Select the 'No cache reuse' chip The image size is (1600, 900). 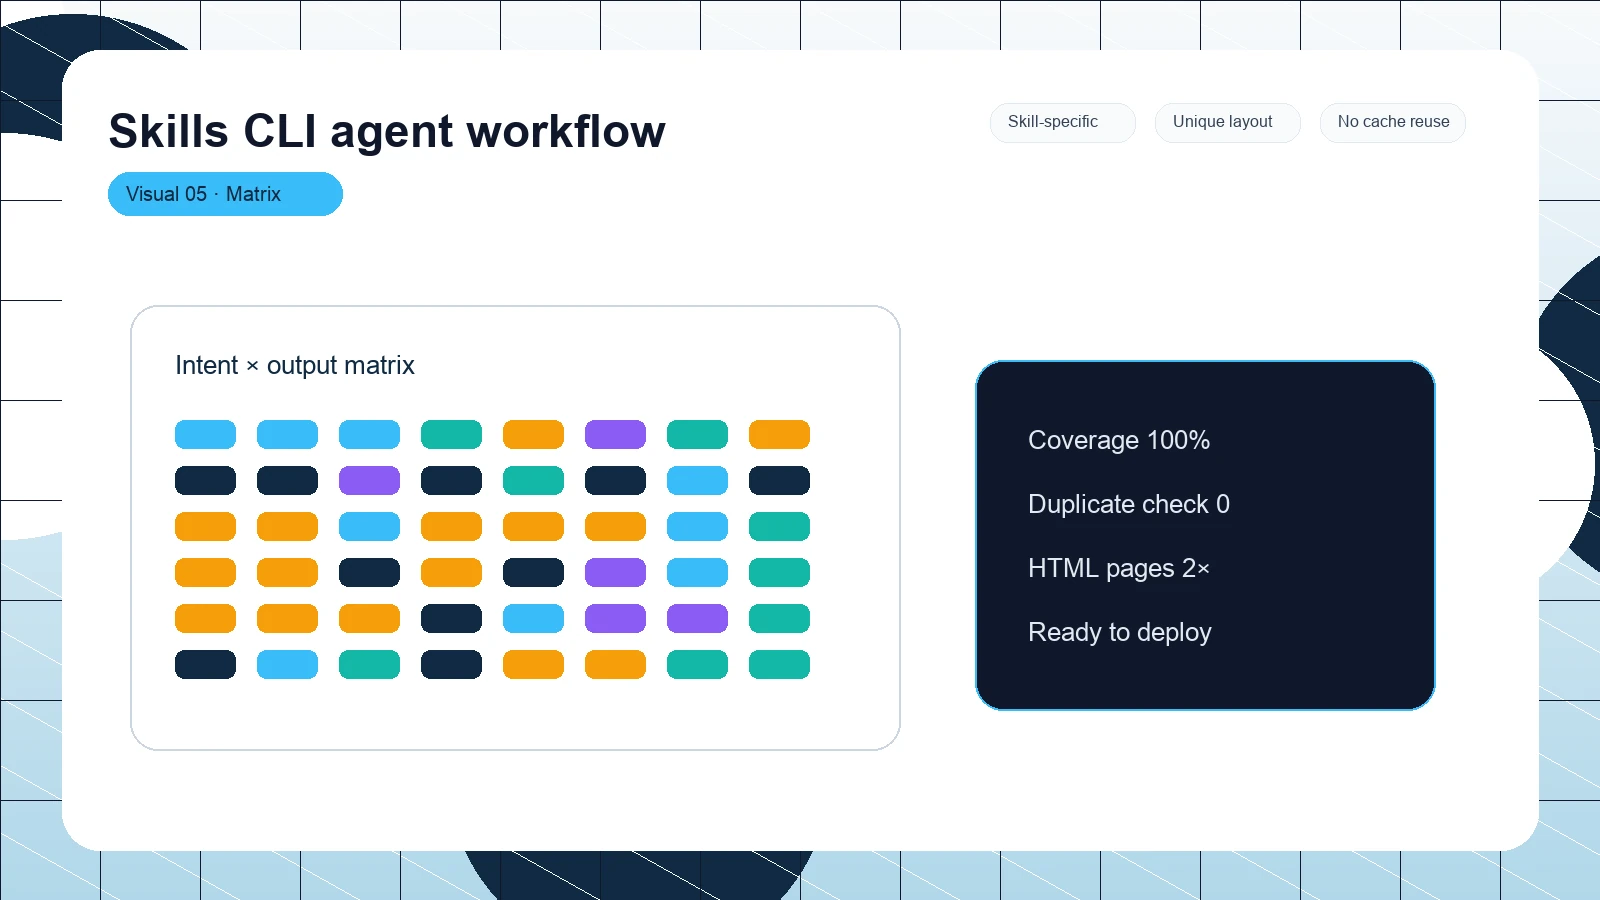click(x=1393, y=122)
